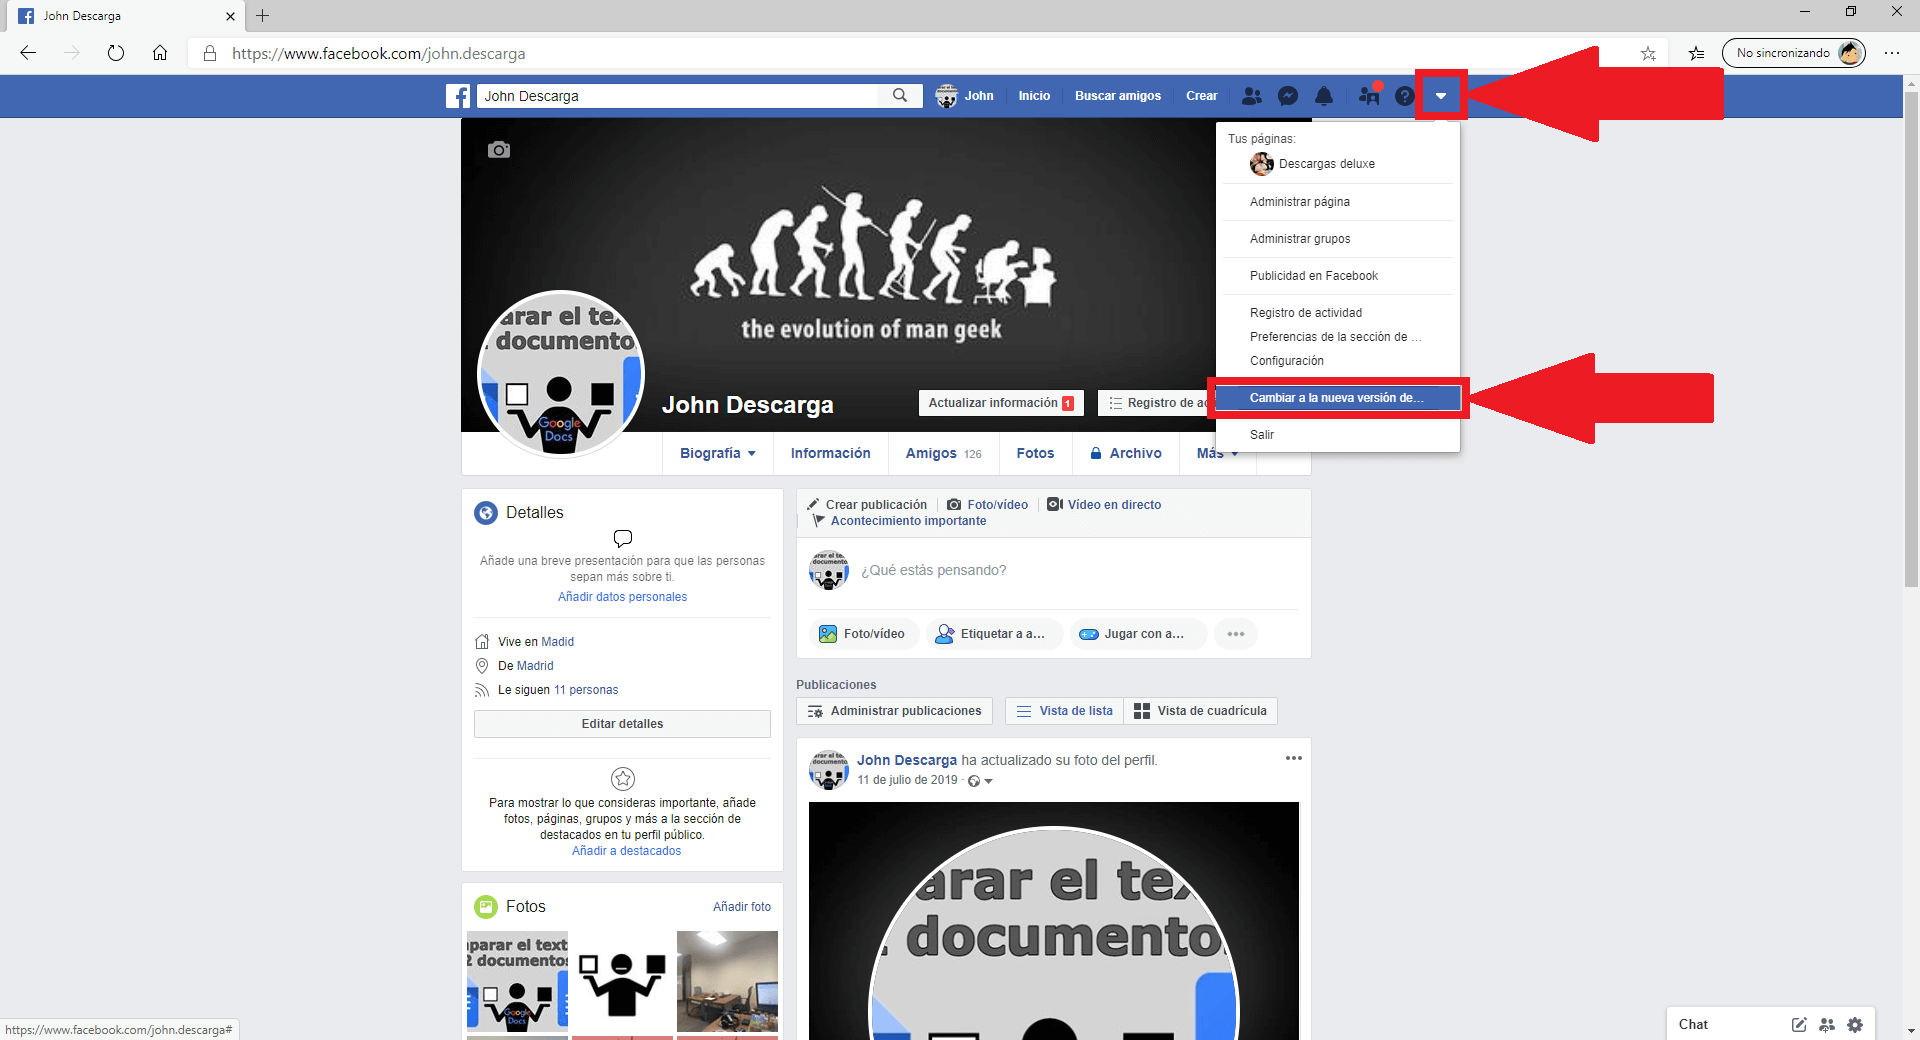Select Cambiar a la nueva versión
The width and height of the screenshot is (1920, 1040).
[1338, 398]
